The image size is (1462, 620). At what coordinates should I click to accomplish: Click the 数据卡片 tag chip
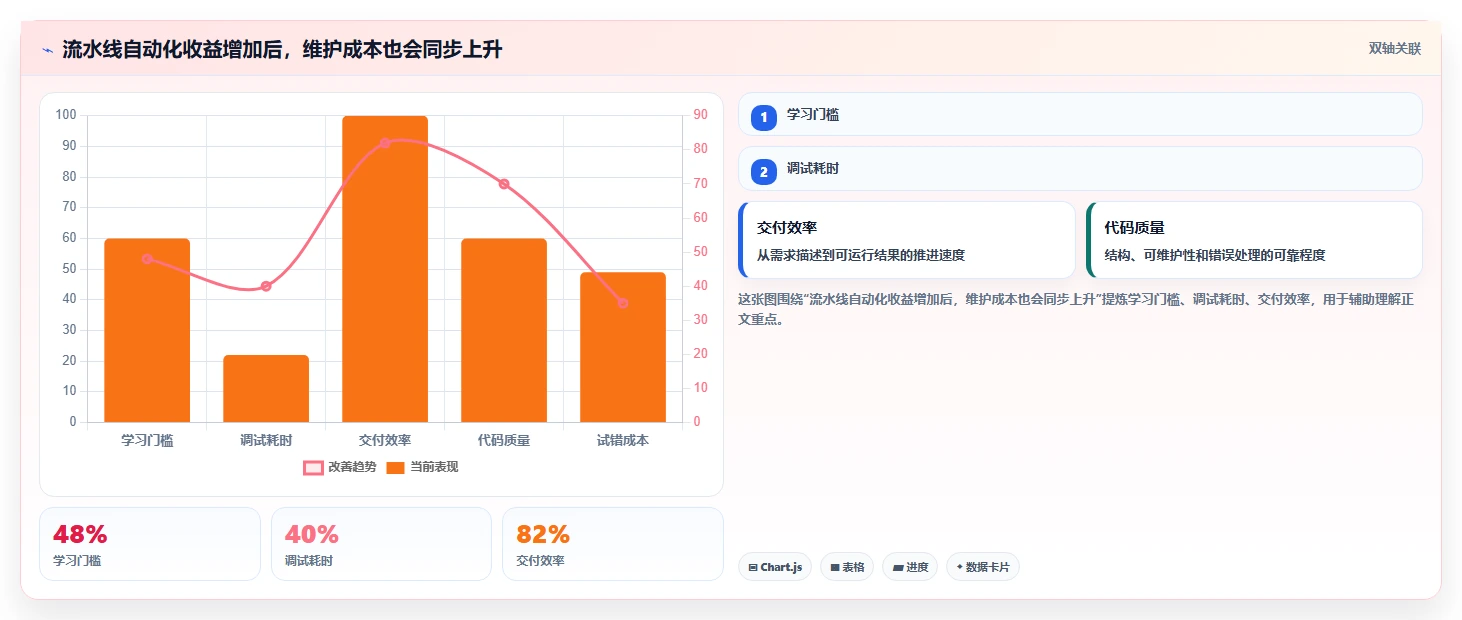(983, 567)
